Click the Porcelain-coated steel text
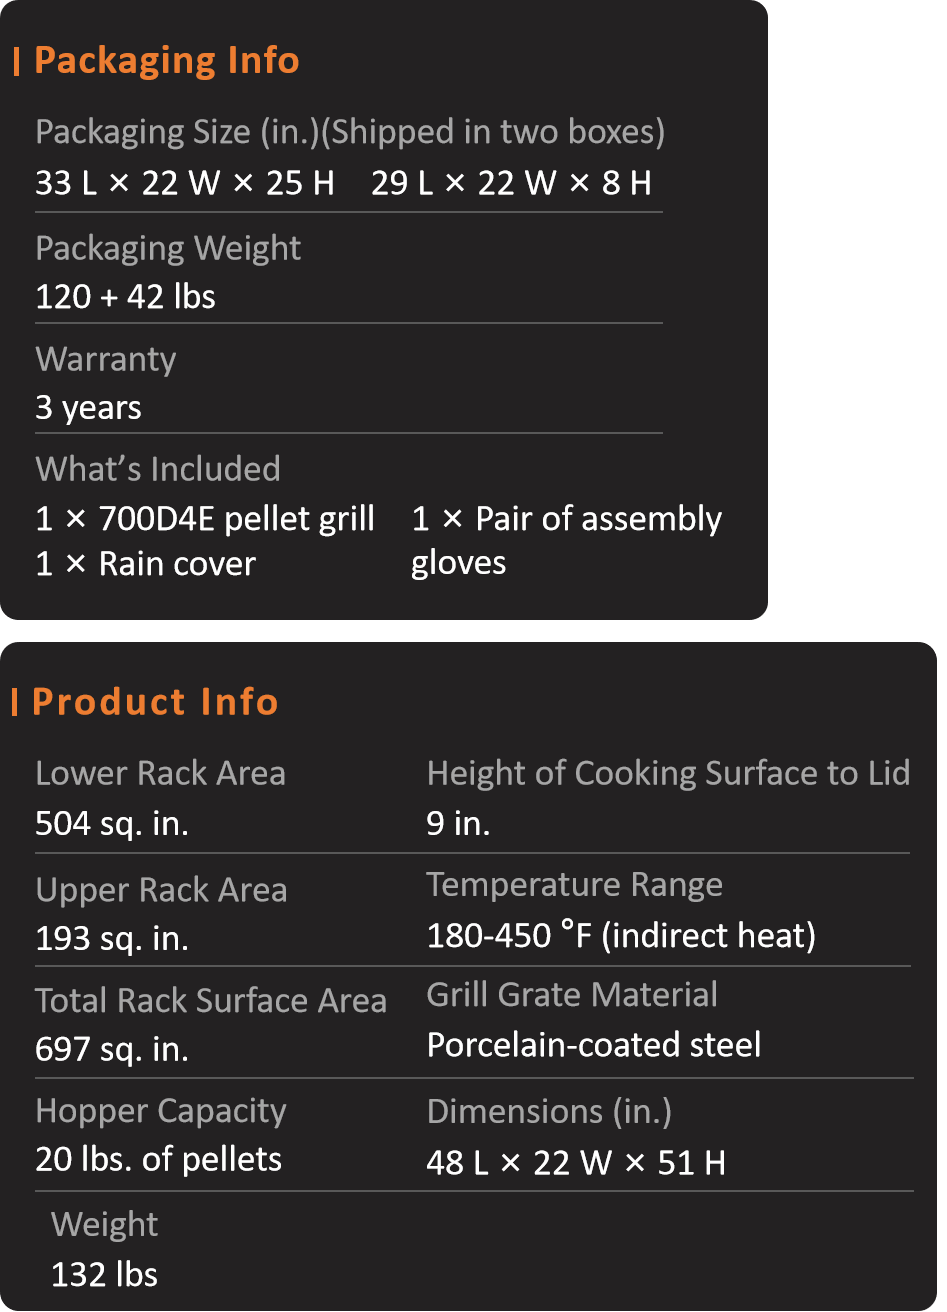947x1312 pixels. (x=594, y=1045)
